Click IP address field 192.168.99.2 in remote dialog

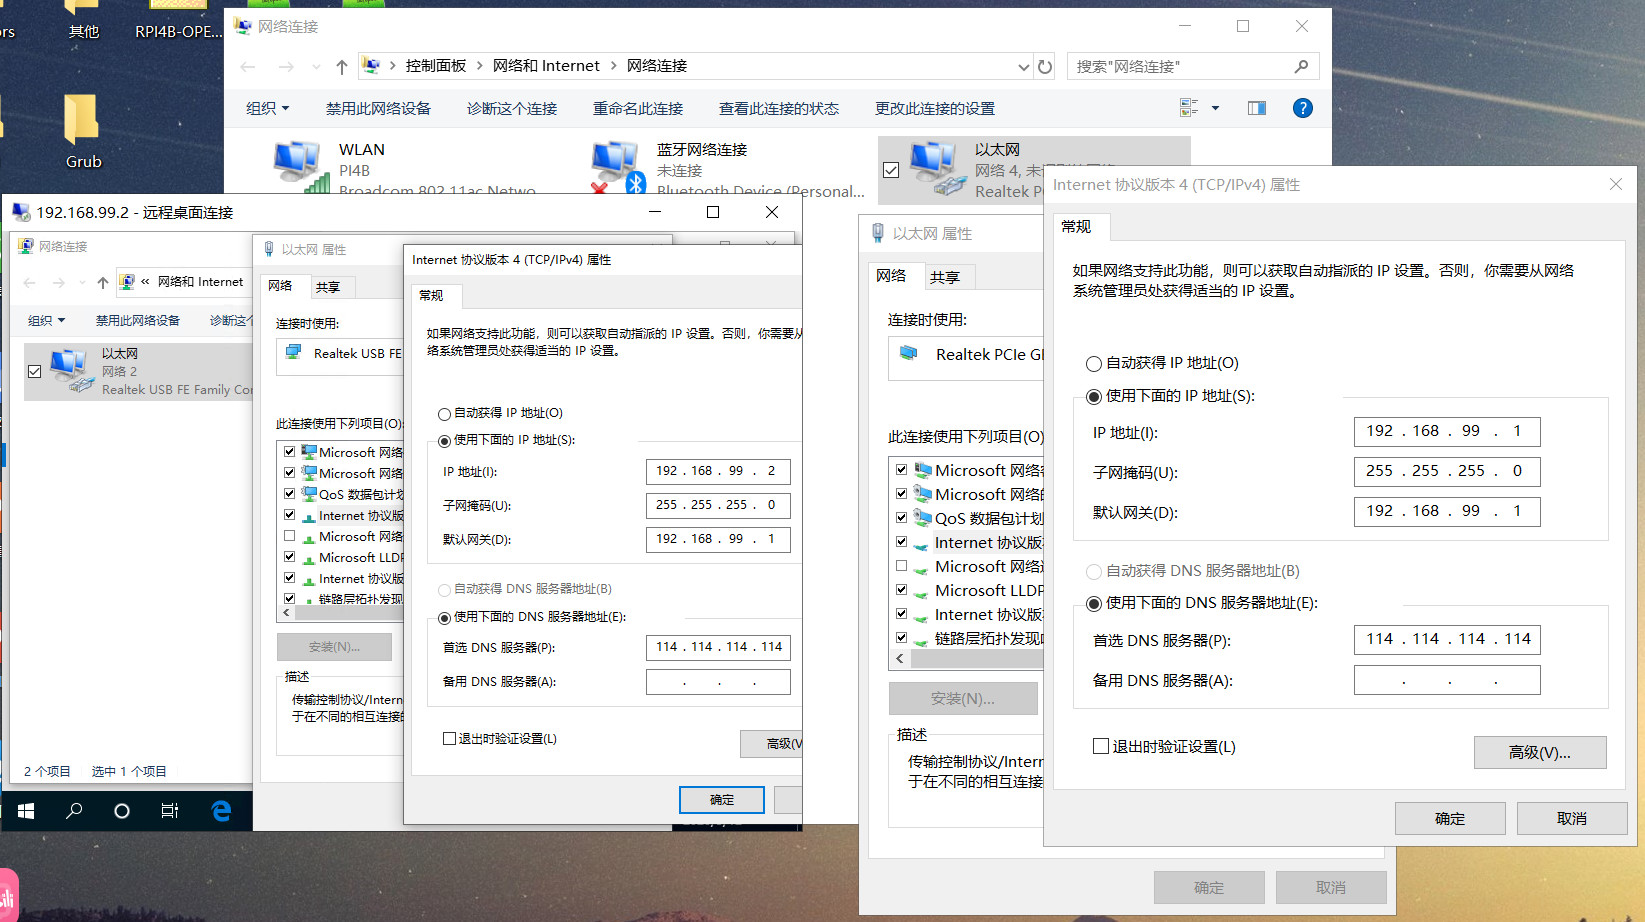[718, 471]
